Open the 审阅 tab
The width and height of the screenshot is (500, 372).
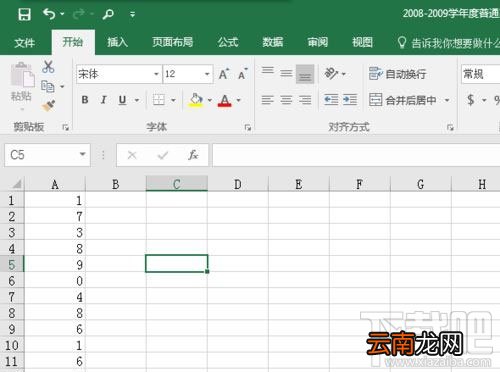tap(317, 42)
